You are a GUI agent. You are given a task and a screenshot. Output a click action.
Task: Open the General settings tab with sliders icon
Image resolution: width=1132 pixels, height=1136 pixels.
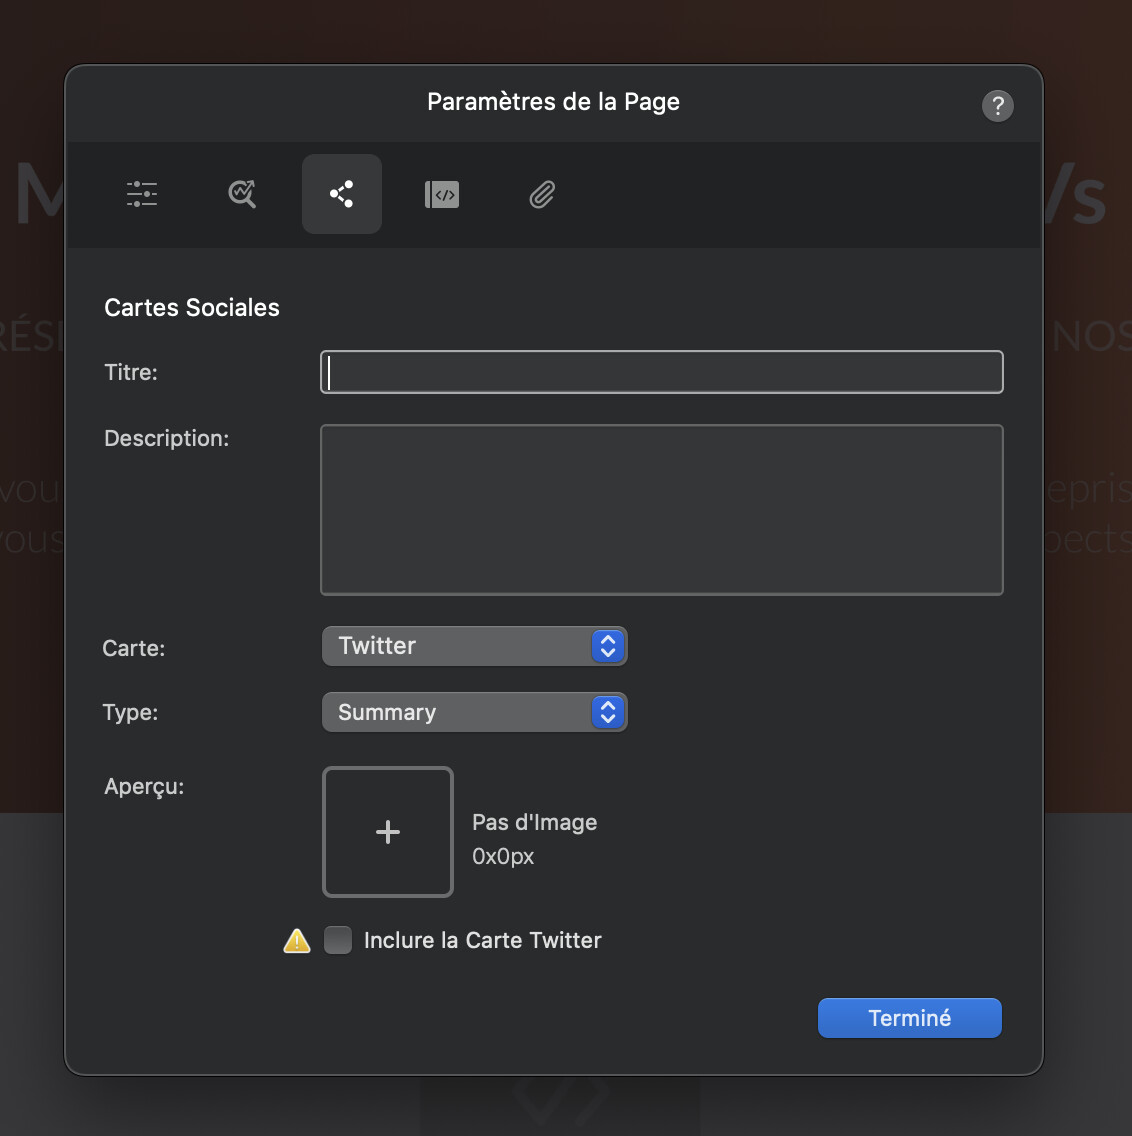(x=142, y=194)
